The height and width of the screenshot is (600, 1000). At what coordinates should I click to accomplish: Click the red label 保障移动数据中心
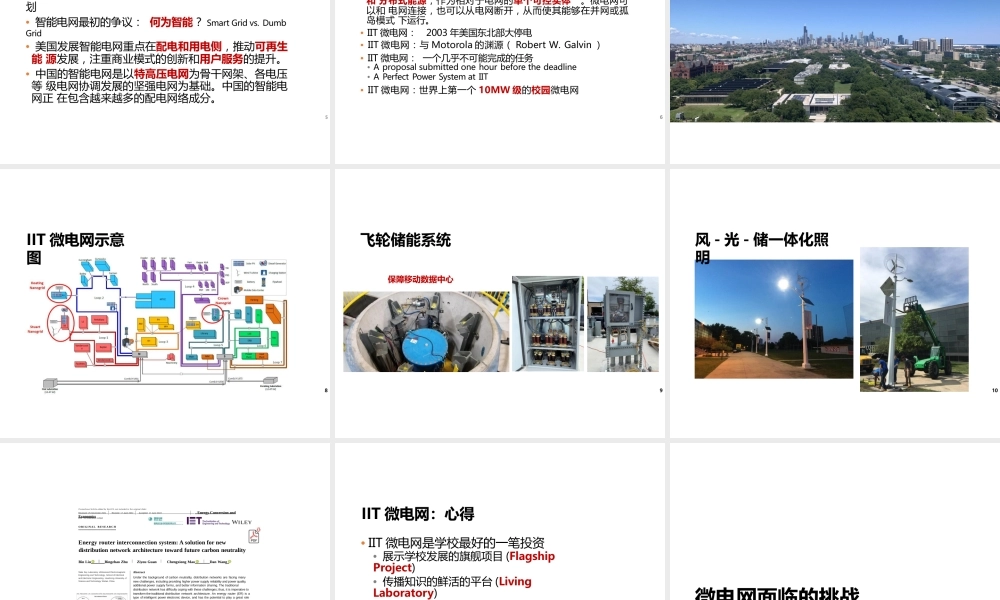pos(420,279)
